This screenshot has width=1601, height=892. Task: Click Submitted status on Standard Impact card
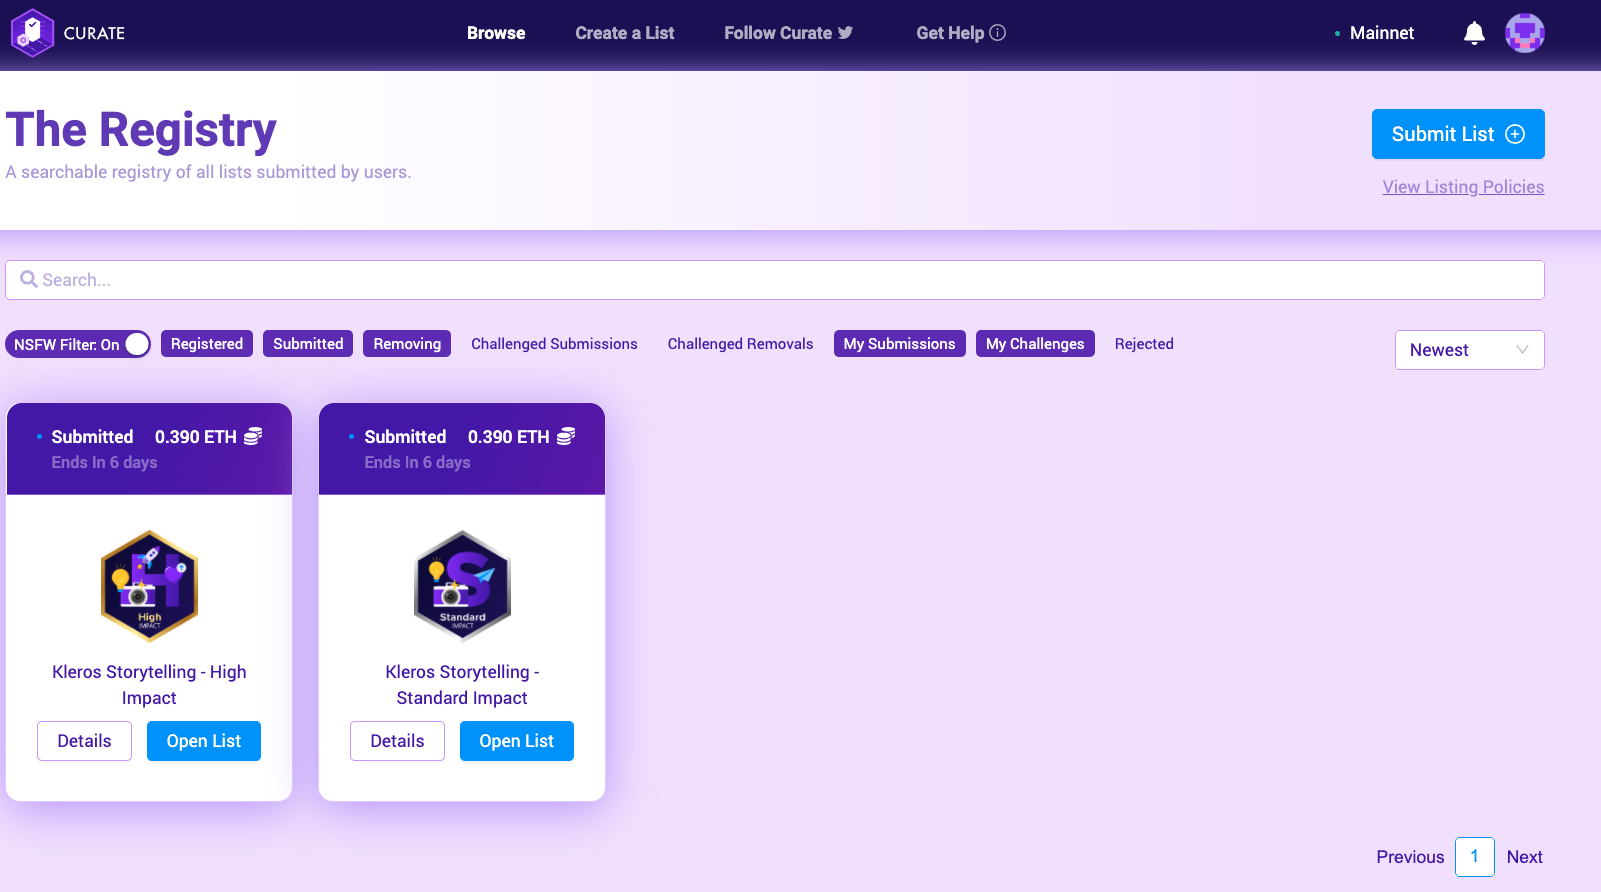[405, 437]
